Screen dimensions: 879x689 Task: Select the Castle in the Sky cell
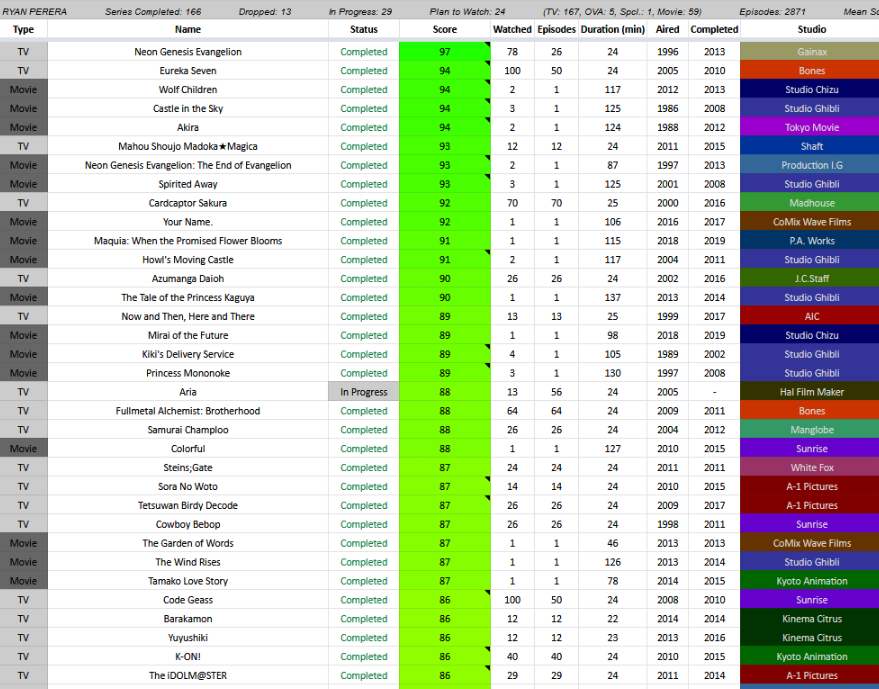188,108
